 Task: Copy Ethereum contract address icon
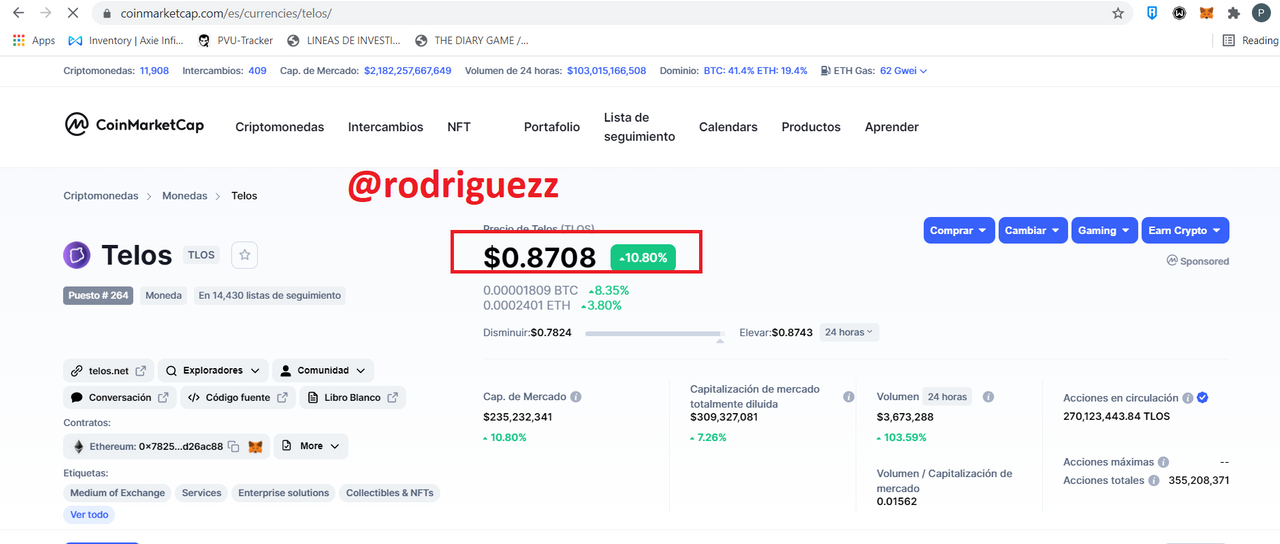[x=233, y=447]
